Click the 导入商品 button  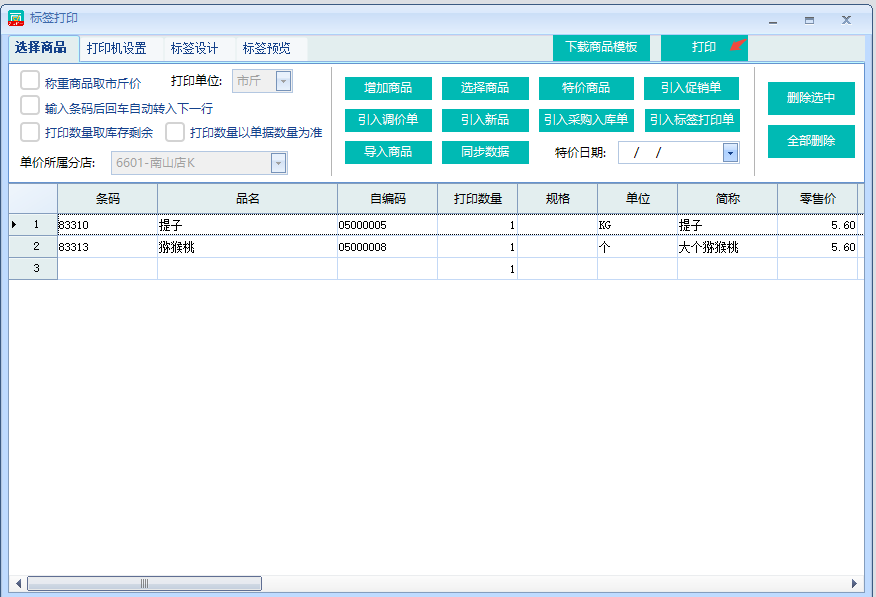[x=388, y=152]
